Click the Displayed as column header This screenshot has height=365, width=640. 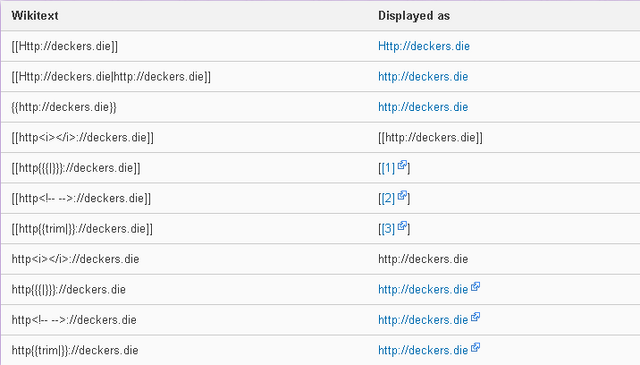pyautogui.click(x=414, y=16)
